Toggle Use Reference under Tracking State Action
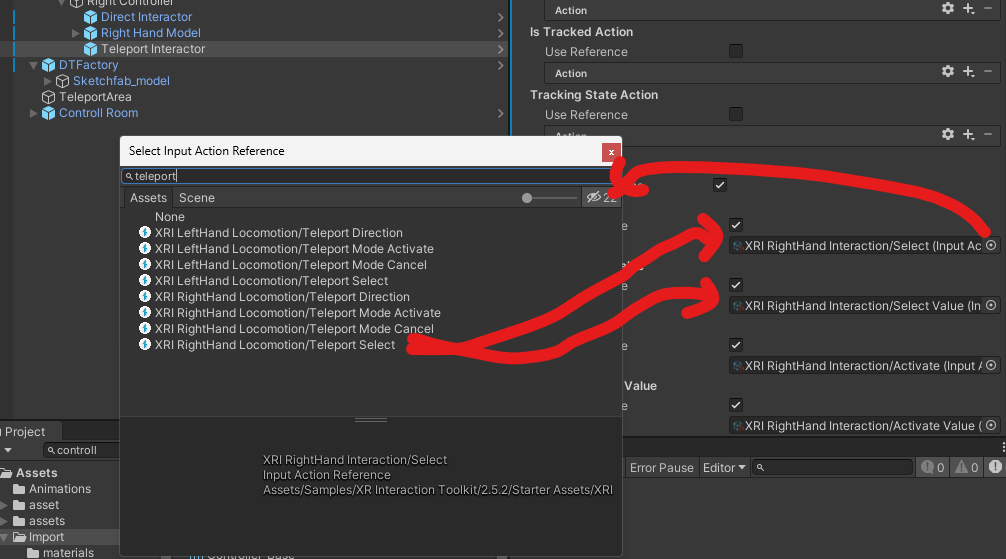Image resolution: width=1006 pixels, height=559 pixels. coord(736,114)
